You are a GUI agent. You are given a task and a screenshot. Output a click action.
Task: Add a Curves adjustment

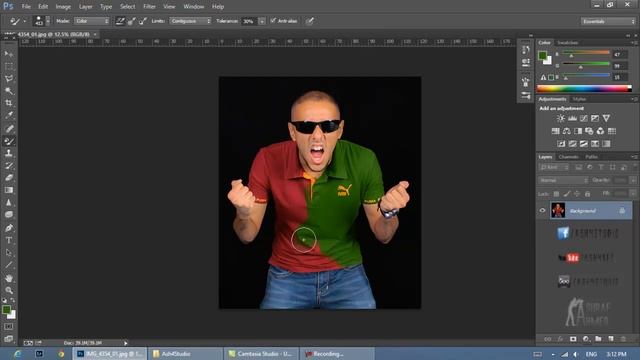coord(584,118)
